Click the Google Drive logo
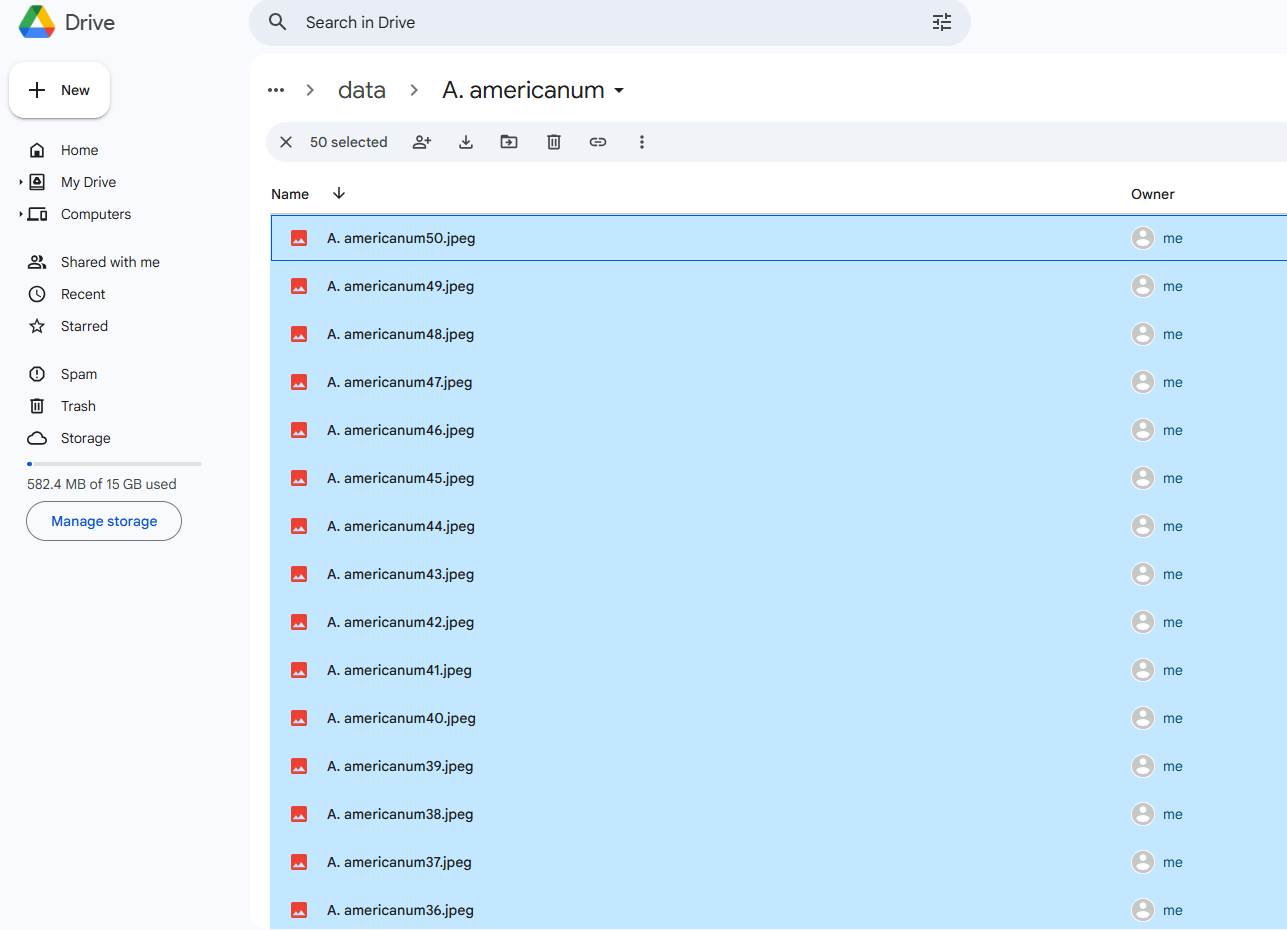Viewport: 1287px width, 930px height. (x=37, y=22)
